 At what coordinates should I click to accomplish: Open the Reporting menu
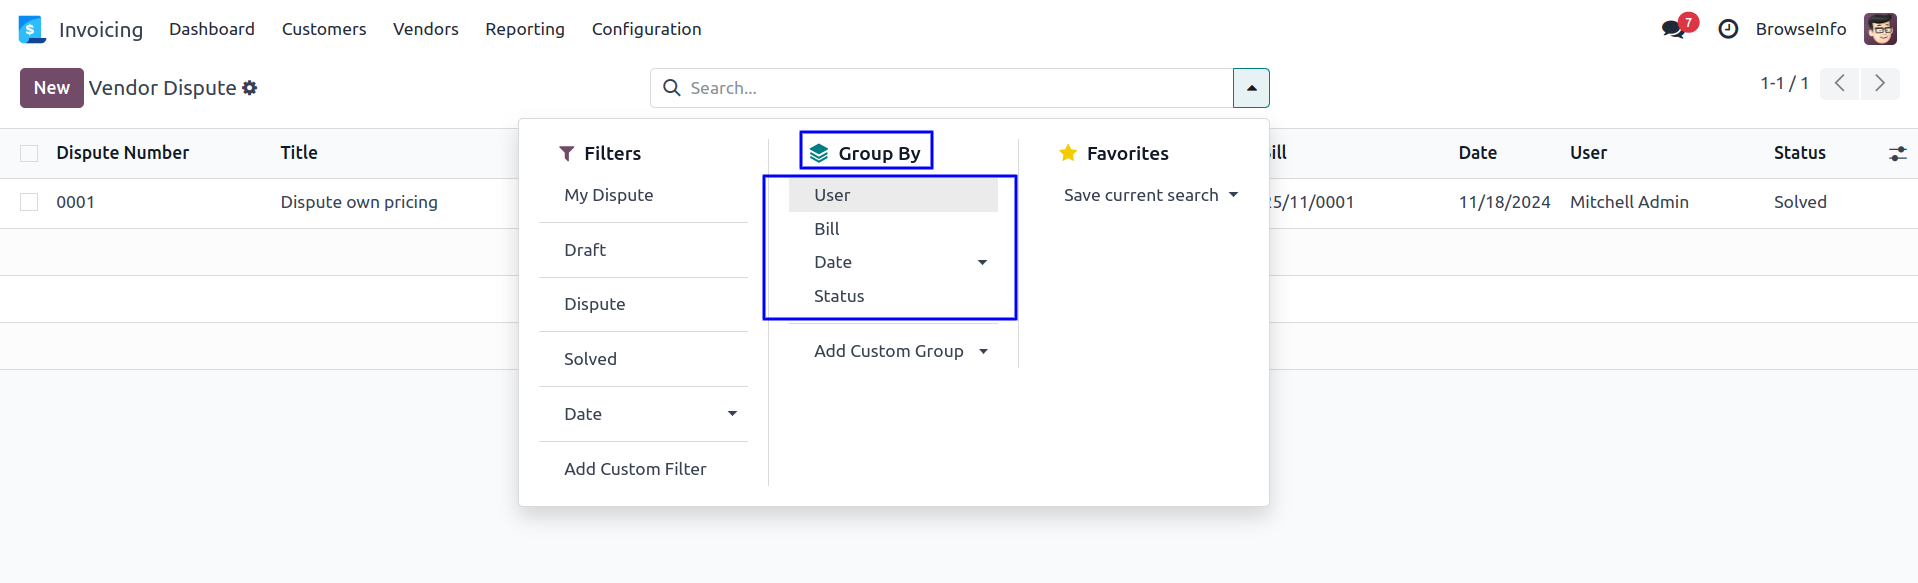point(525,29)
